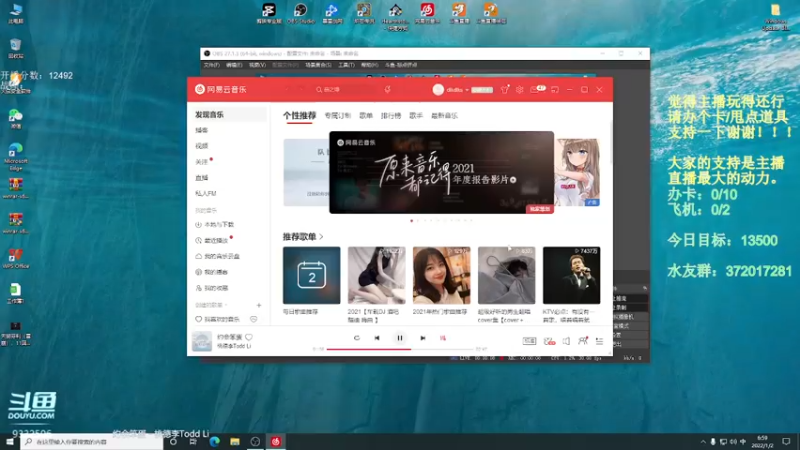Open my music cloud disk
Viewport: 800px width, 450px height.
tap(217, 256)
